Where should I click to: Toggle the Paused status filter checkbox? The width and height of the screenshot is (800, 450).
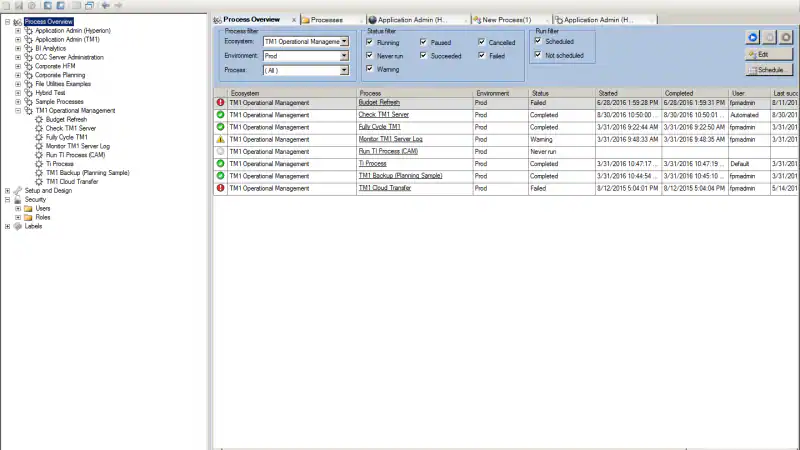click(x=423, y=42)
